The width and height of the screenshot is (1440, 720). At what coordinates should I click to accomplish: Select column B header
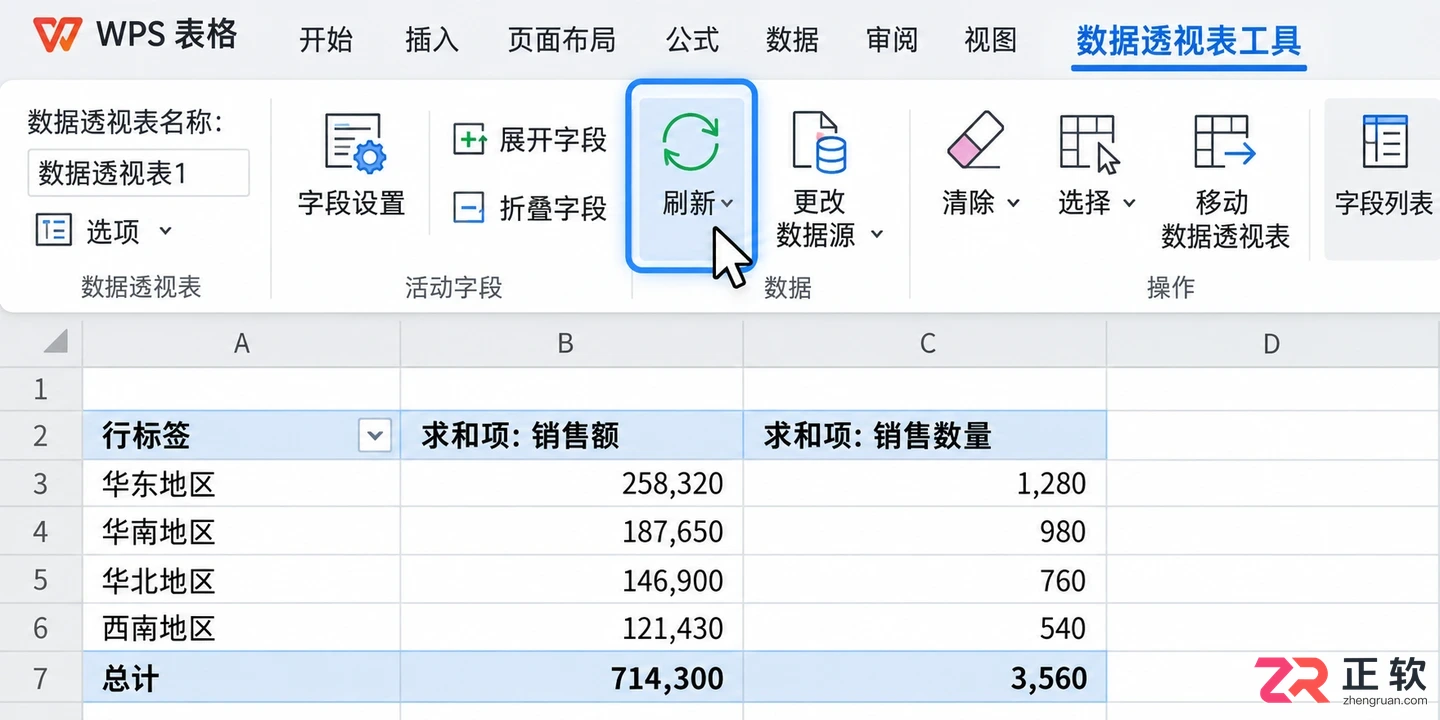point(571,343)
